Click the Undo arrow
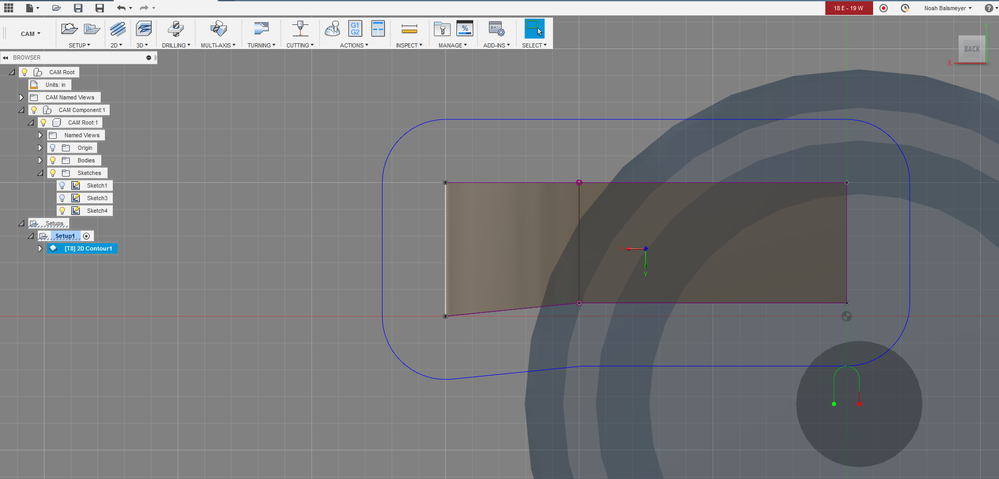 coord(122,8)
